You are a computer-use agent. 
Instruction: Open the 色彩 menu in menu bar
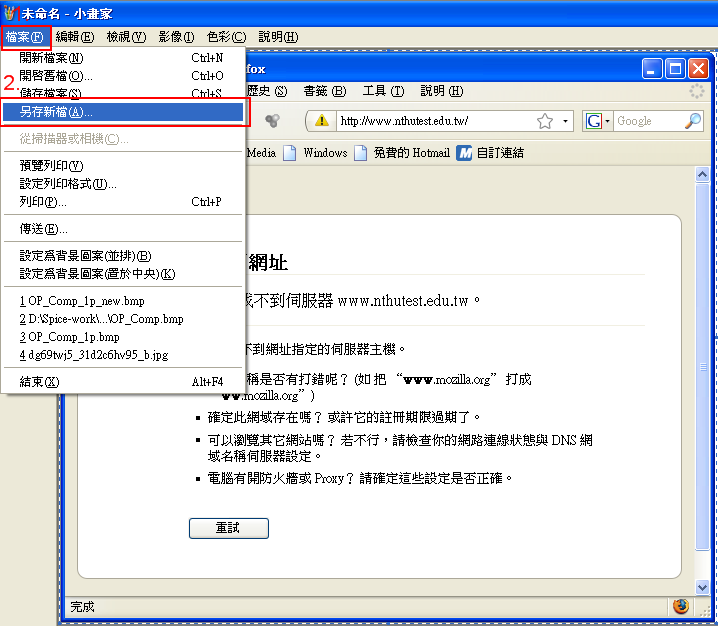click(225, 37)
